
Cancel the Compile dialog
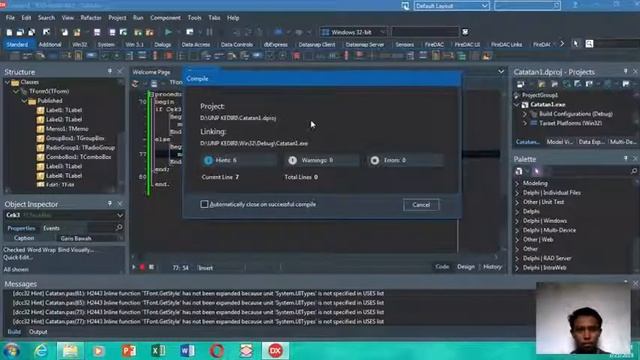pyautogui.click(x=421, y=205)
